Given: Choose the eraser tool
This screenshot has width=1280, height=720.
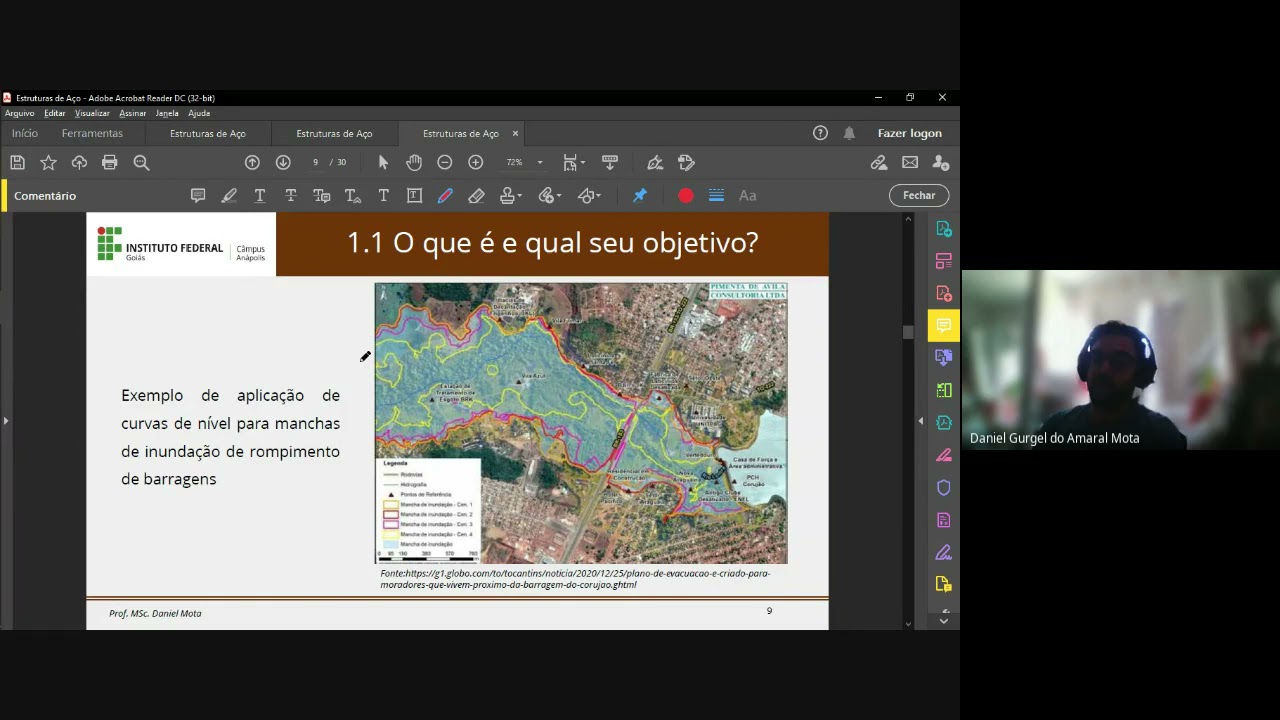Looking at the screenshot, I should coord(477,196).
